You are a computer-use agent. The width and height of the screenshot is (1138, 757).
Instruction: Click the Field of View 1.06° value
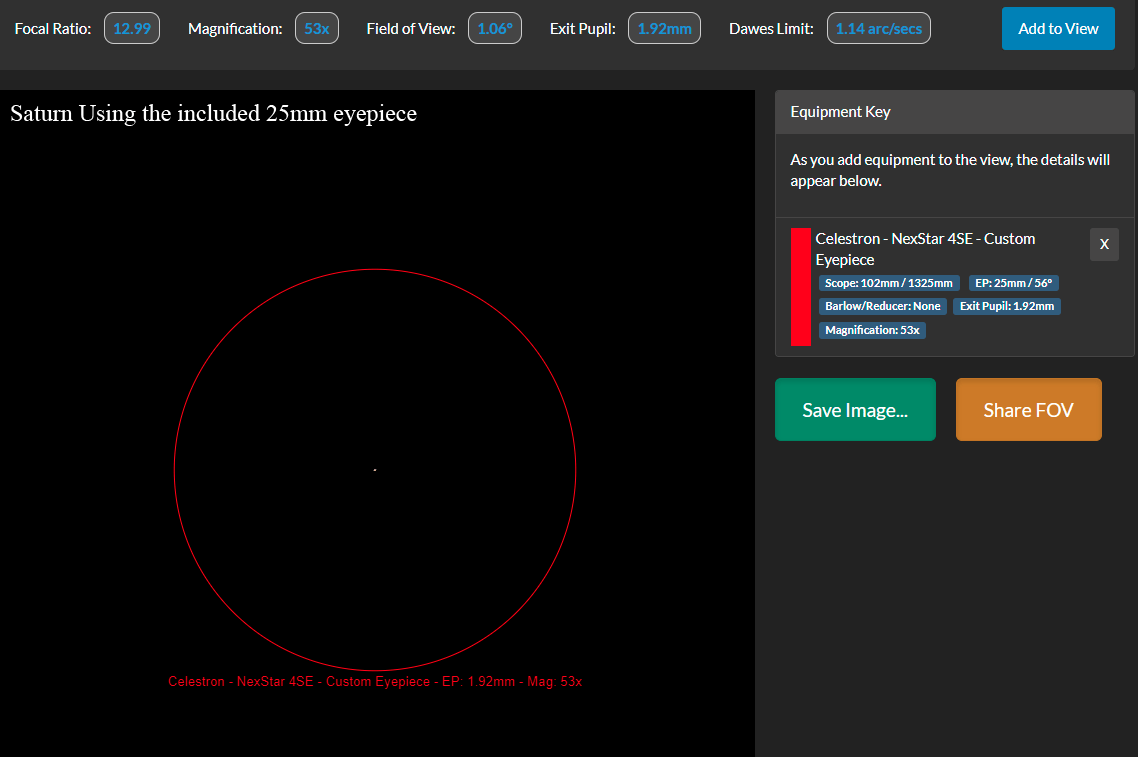click(495, 29)
